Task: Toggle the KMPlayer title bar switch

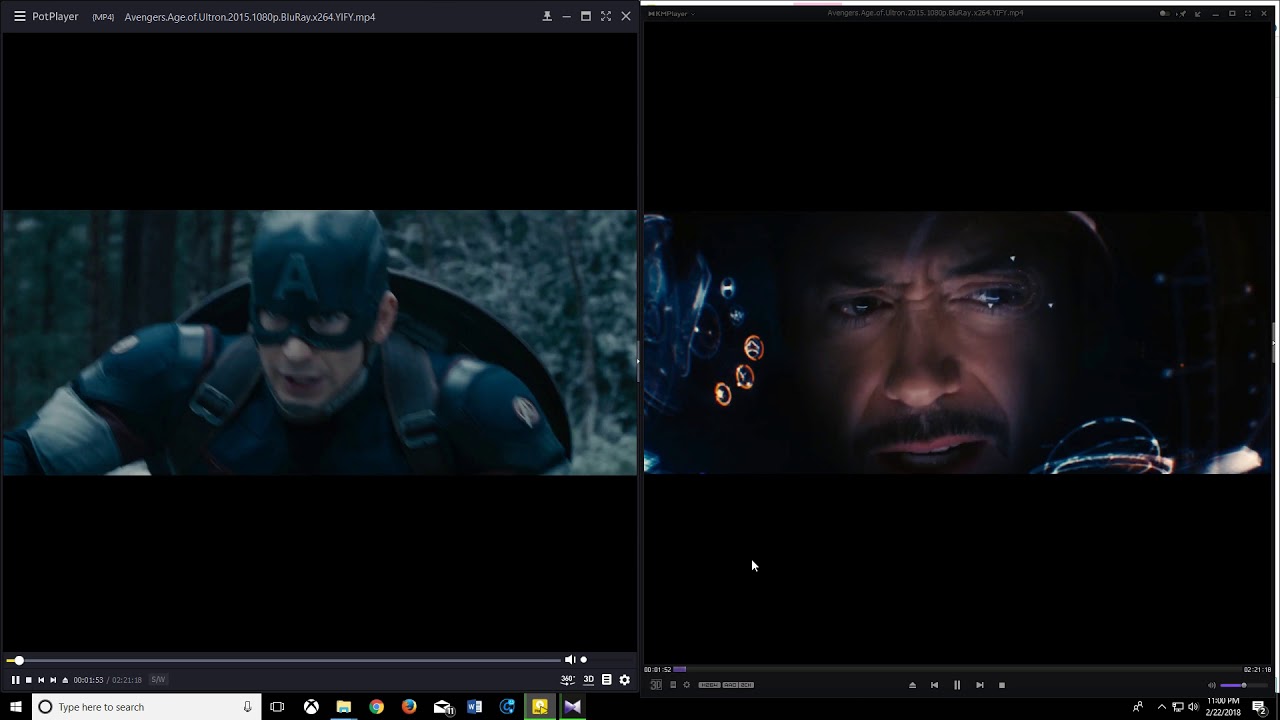Action: click(1165, 13)
